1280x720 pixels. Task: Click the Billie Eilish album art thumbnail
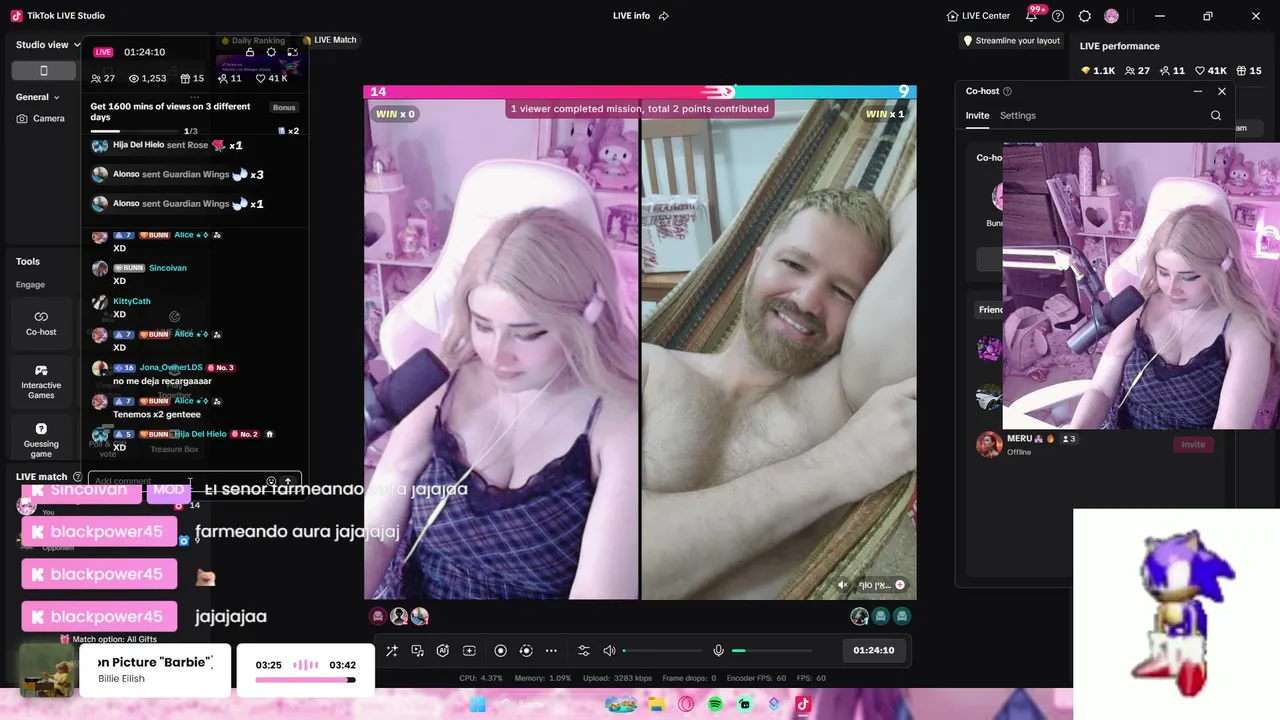pyautogui.click(x=47, y=670)
